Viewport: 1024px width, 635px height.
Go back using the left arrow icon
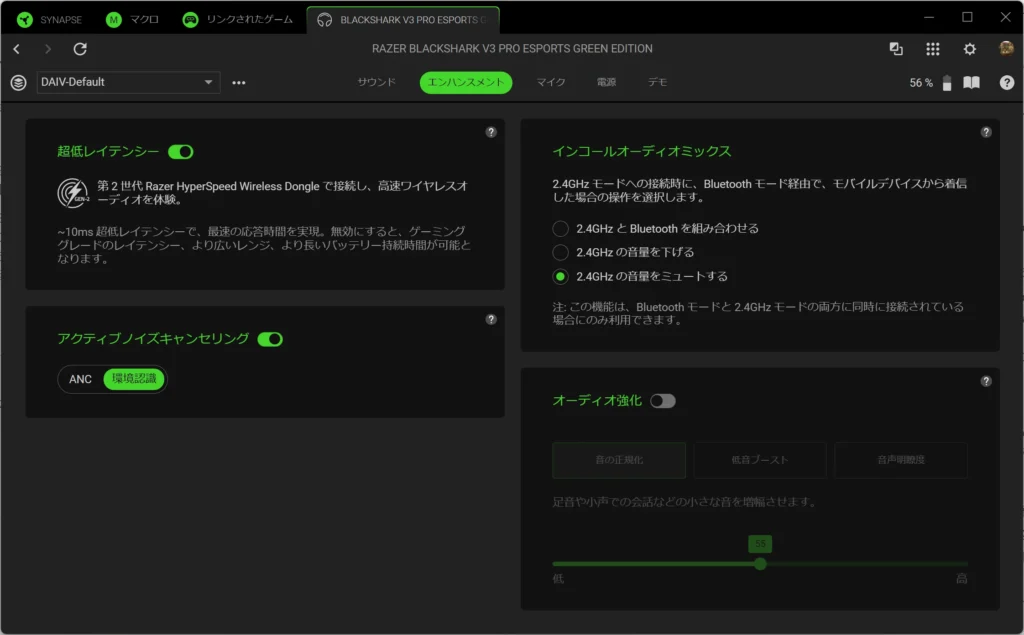(17, 49)
